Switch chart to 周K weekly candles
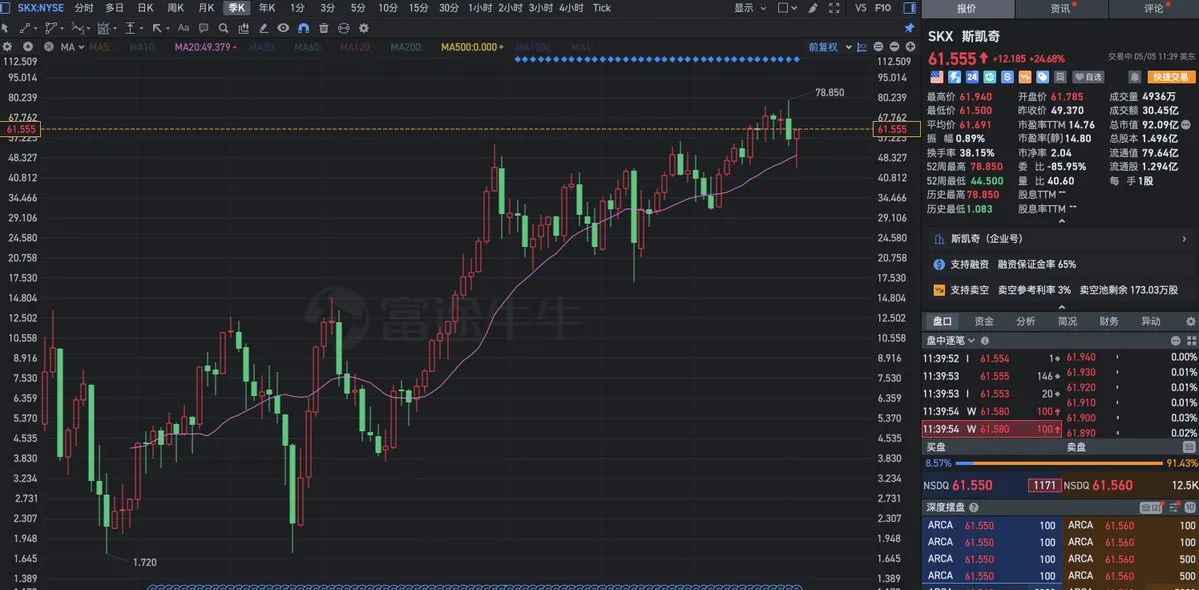 tap(175, 8)
